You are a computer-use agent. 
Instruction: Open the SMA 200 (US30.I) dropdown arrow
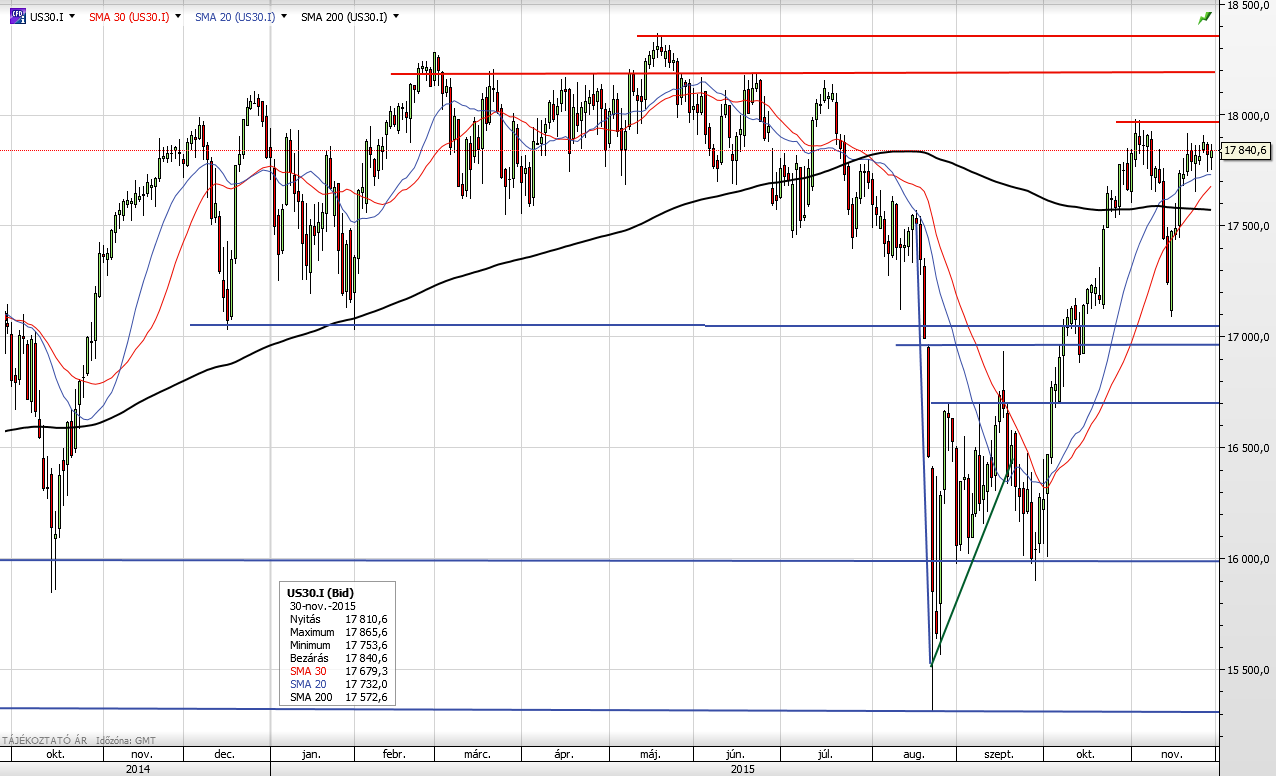click(x=396, y=17)
